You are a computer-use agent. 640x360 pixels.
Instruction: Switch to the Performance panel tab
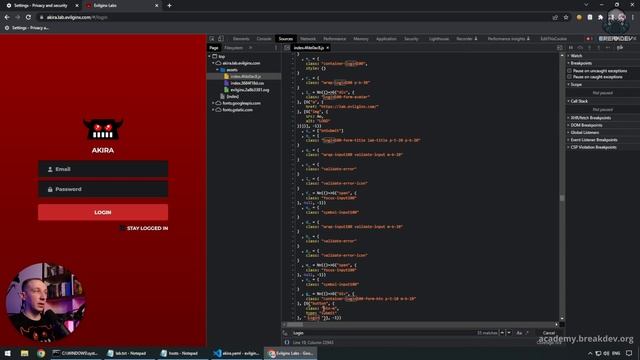[334, 39]
